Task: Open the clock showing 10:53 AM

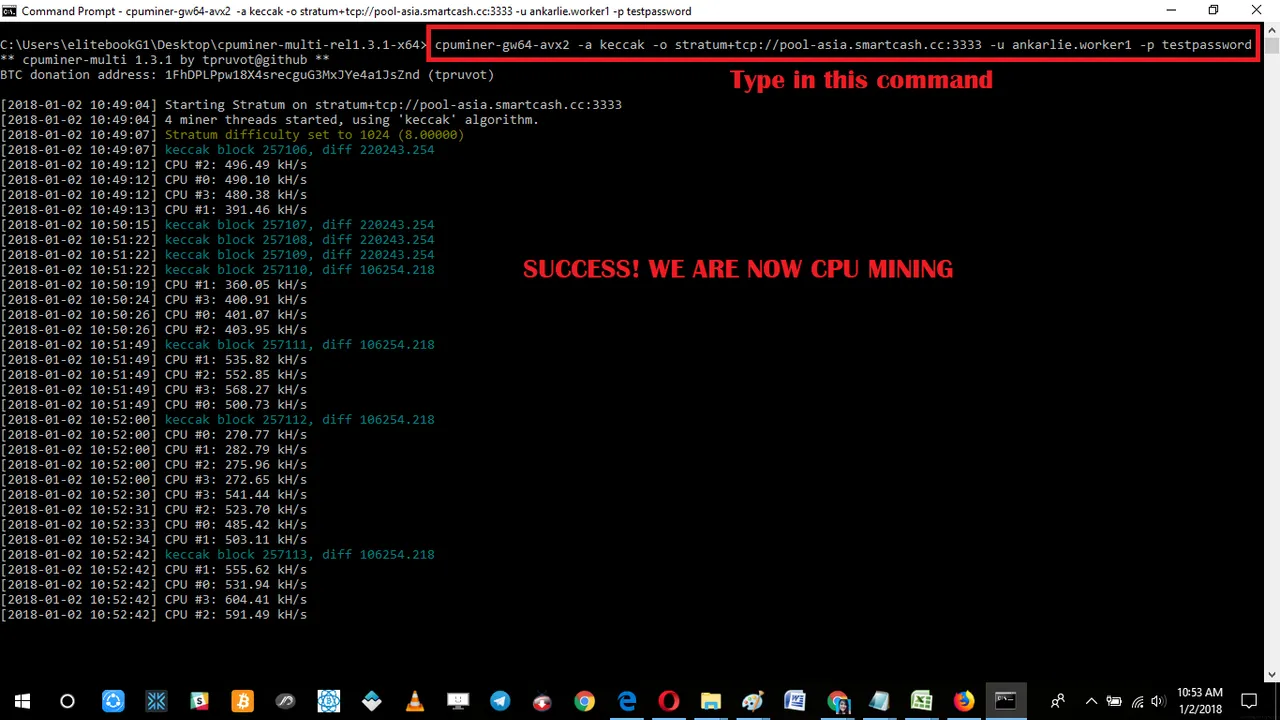Action: pos(1200,701)
